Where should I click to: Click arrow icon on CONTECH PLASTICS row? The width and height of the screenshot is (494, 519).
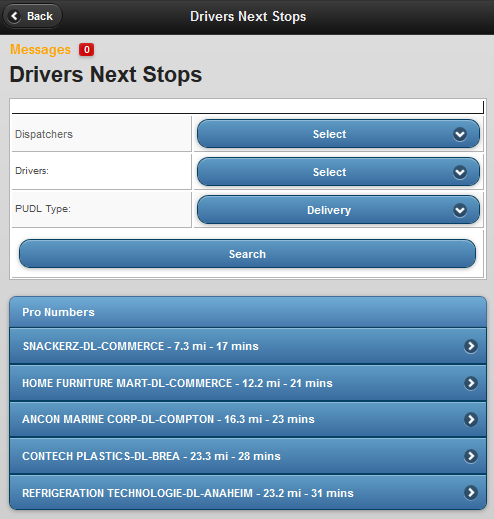(x=471, y=456)
